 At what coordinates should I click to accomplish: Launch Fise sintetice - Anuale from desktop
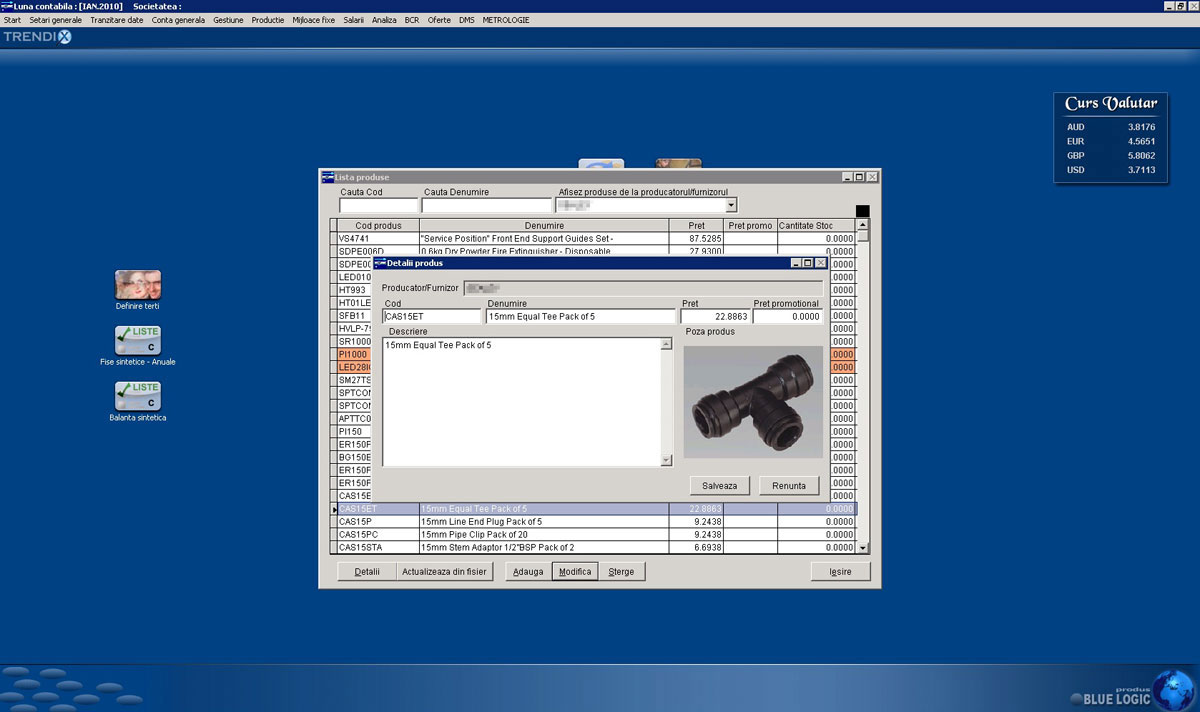137,340
